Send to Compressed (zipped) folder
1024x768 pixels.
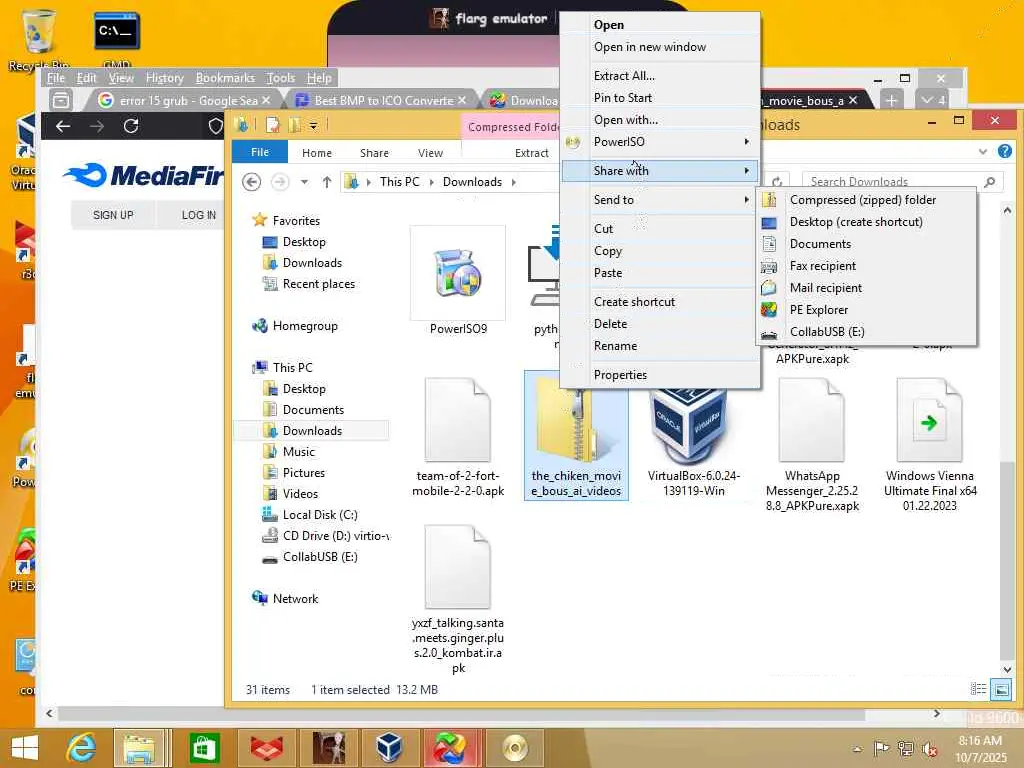click(x=866, y=200)
